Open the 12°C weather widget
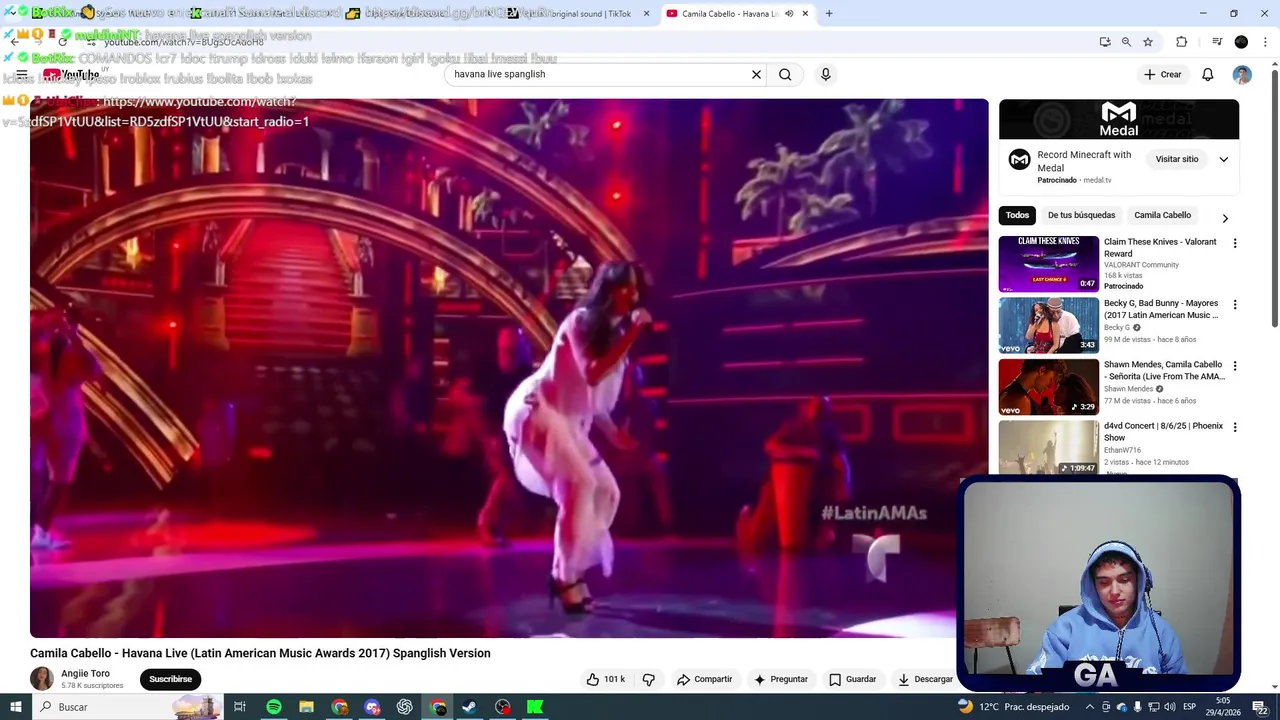Image resolution: width=1280 pixels, height=720 pixels. point(1012,707)
